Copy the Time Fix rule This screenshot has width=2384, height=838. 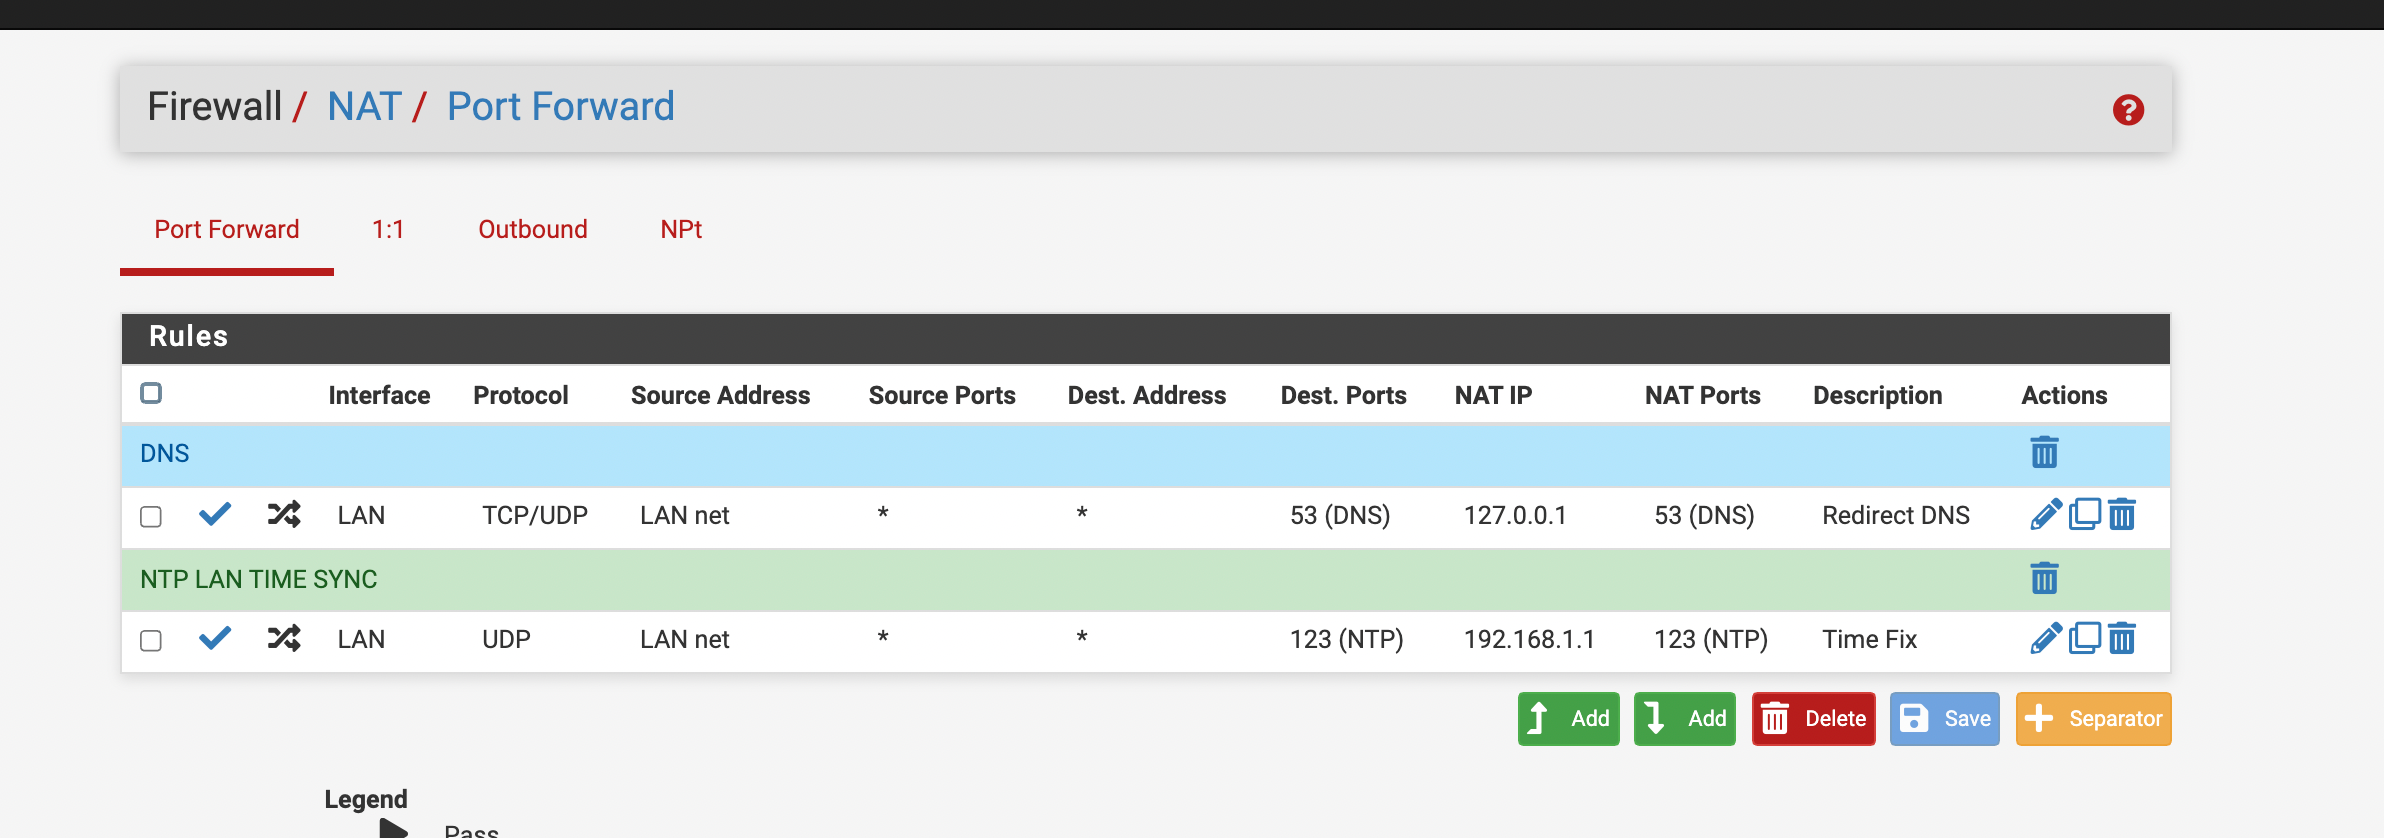(x=2084, y=639)
